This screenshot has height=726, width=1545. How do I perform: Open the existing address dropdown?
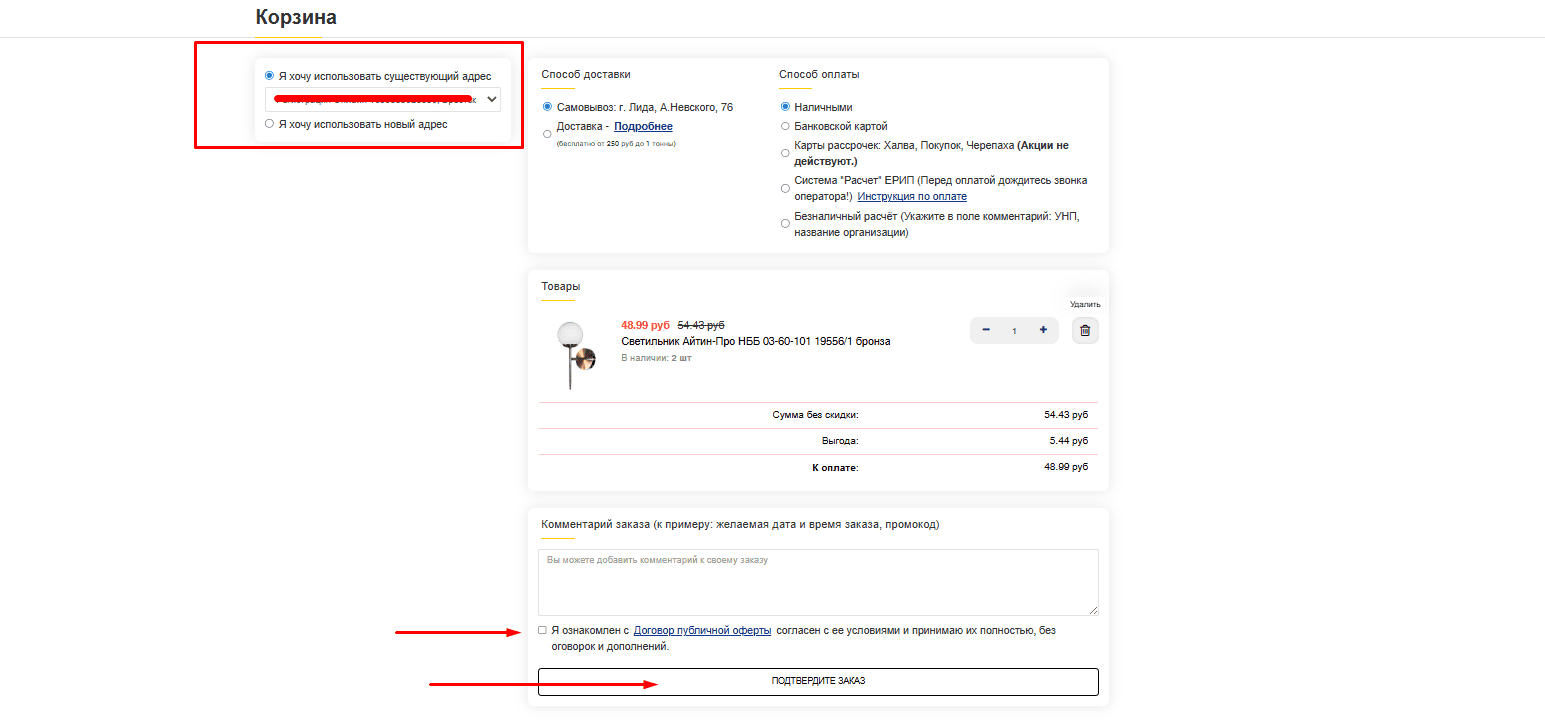[x=382, y=99]
